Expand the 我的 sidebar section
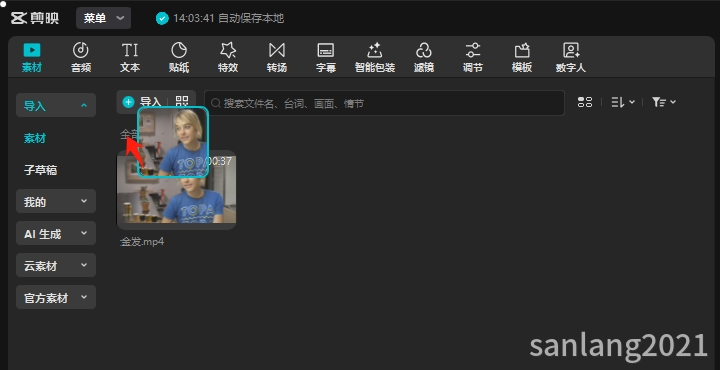720x370 pixels. coord(56,202)
